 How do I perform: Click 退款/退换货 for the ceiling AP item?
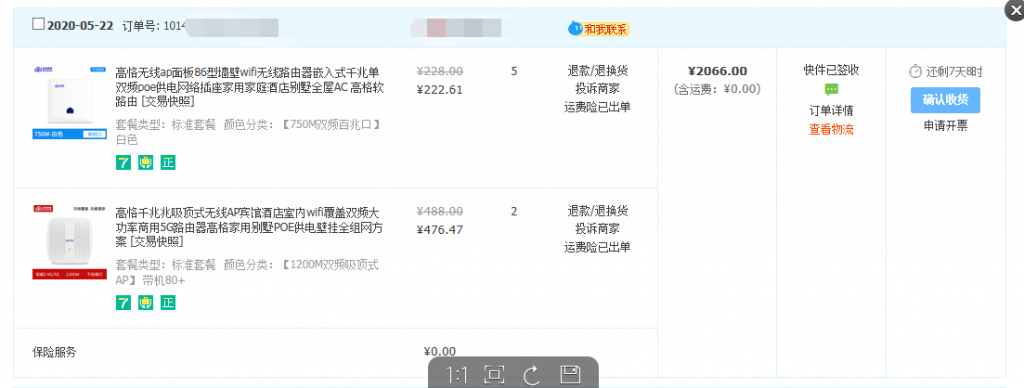[x=598, y=210]
